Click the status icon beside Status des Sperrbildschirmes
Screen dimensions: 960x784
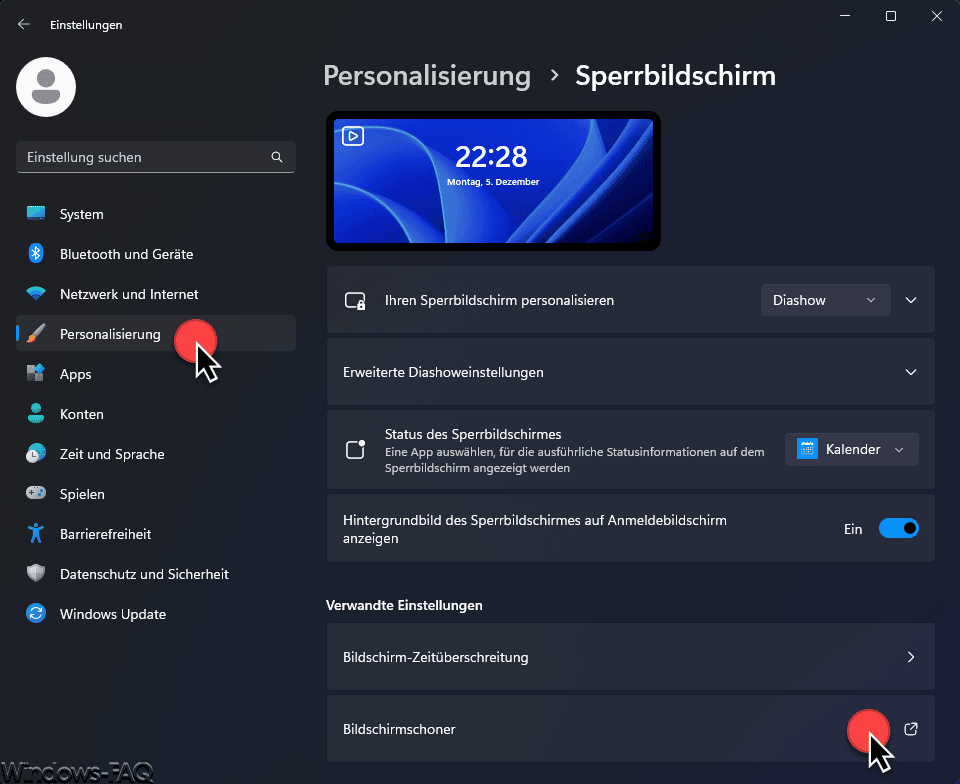(x=355, y=449)
